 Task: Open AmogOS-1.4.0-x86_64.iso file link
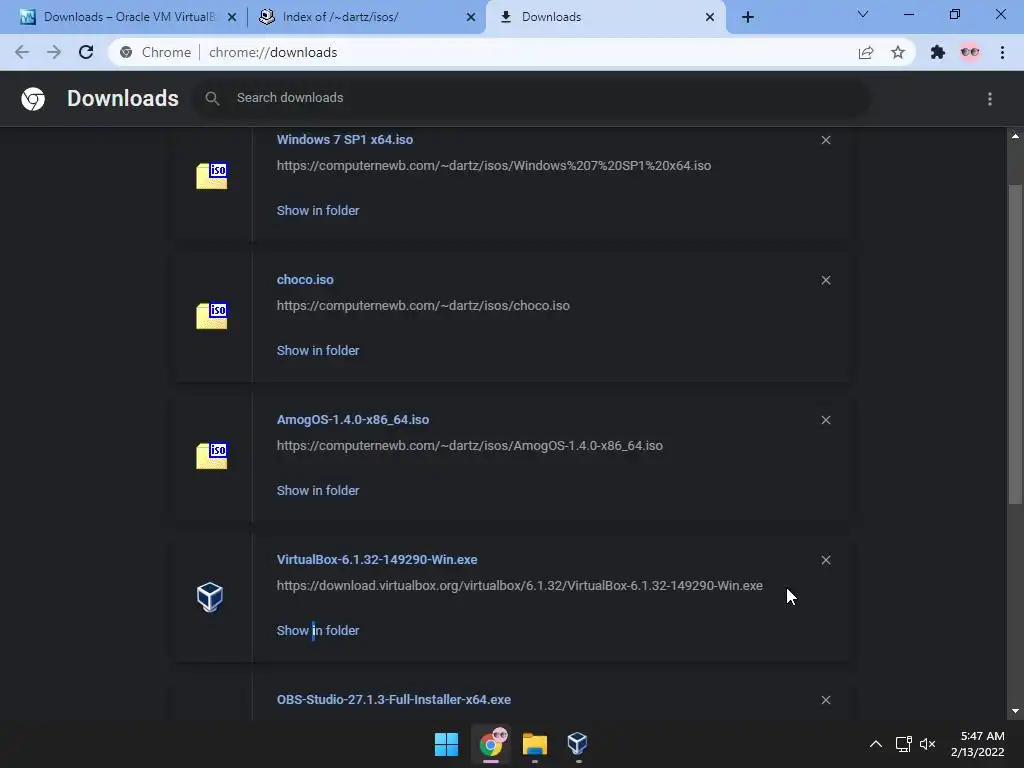click(x=353, y=420)
